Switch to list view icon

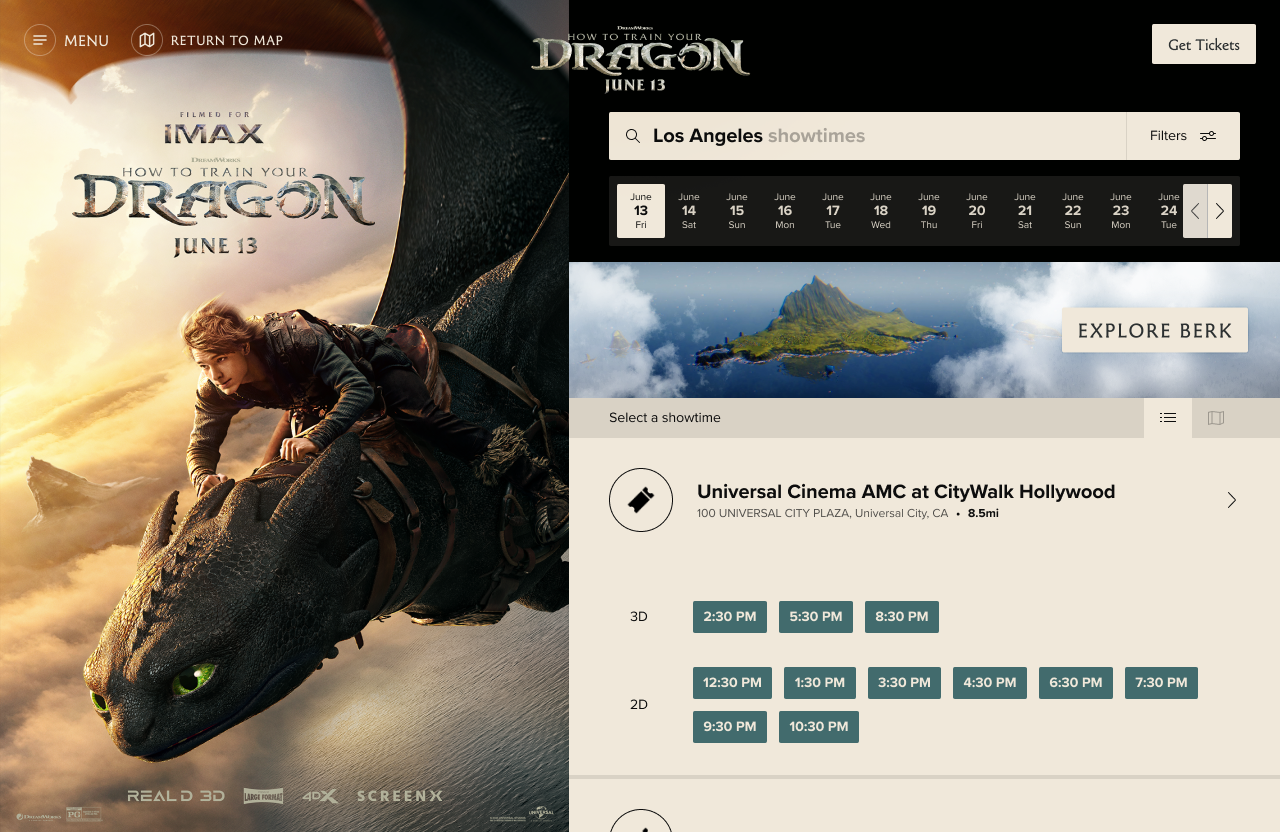coord(1168,418)
